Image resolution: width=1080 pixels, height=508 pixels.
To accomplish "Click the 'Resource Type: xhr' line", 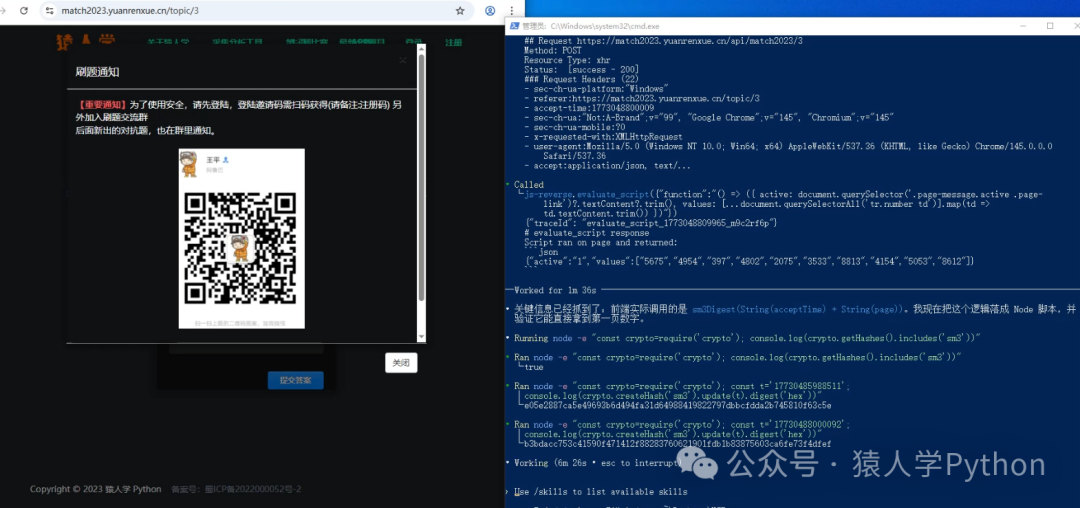I will tap(567, 60).
